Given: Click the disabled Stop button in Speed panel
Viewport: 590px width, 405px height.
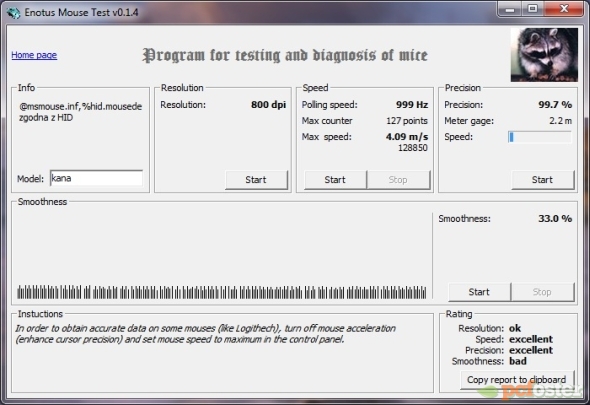Looking at the screenshot, I should click(398, 180).
